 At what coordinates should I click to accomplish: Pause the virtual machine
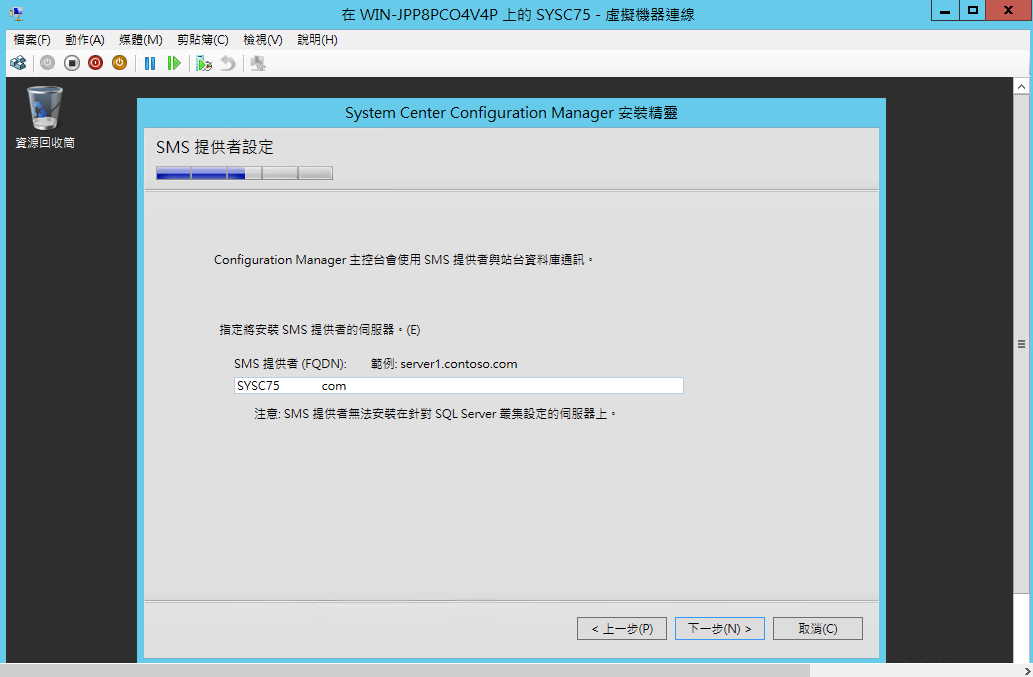[150, 63]
